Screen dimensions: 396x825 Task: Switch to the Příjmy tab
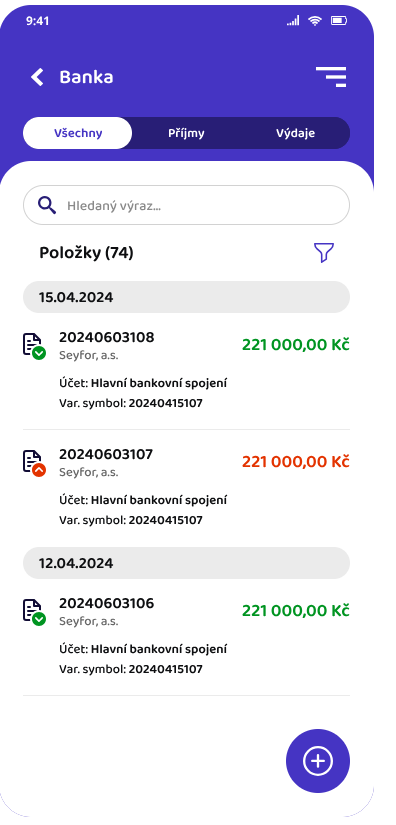point(186,133)
